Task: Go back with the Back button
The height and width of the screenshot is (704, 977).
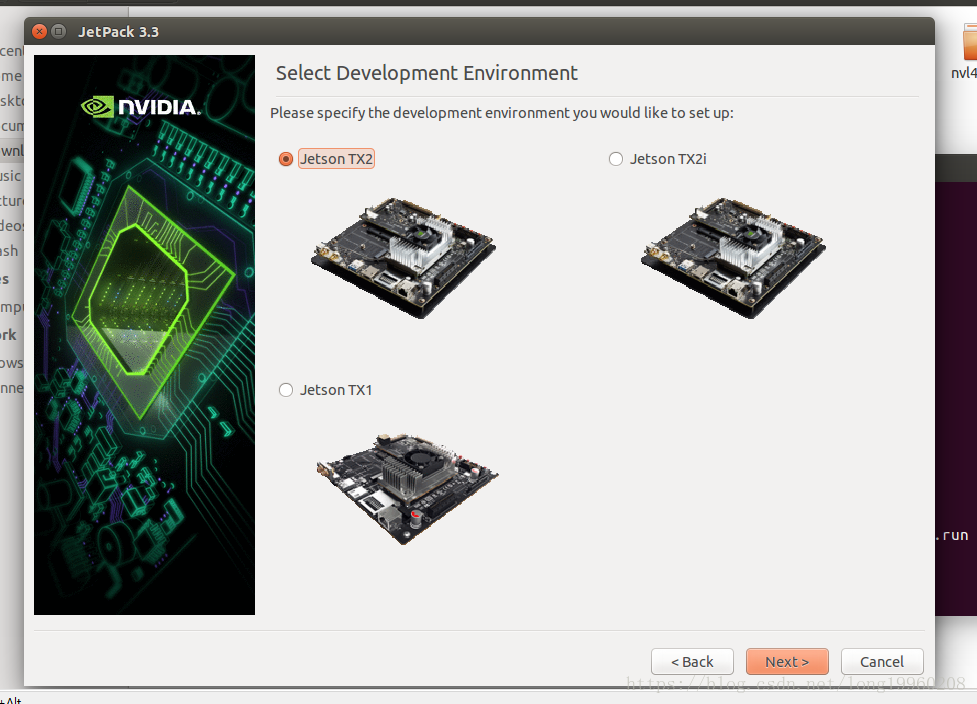Action: 692,662
